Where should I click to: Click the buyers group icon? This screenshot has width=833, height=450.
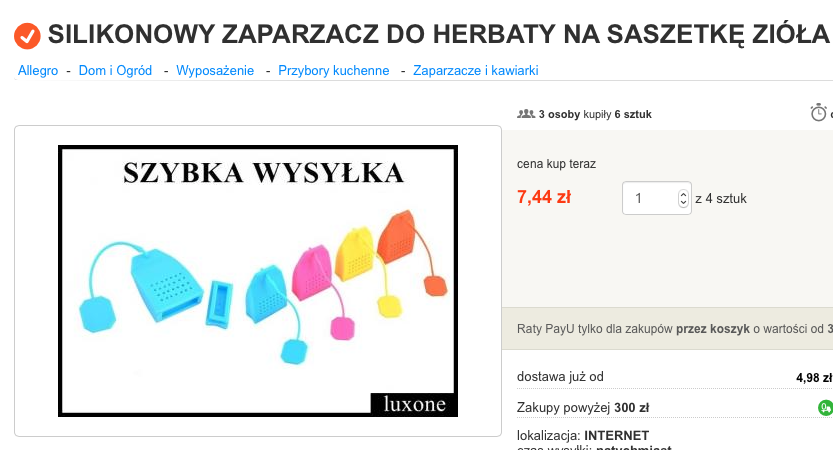526,114
